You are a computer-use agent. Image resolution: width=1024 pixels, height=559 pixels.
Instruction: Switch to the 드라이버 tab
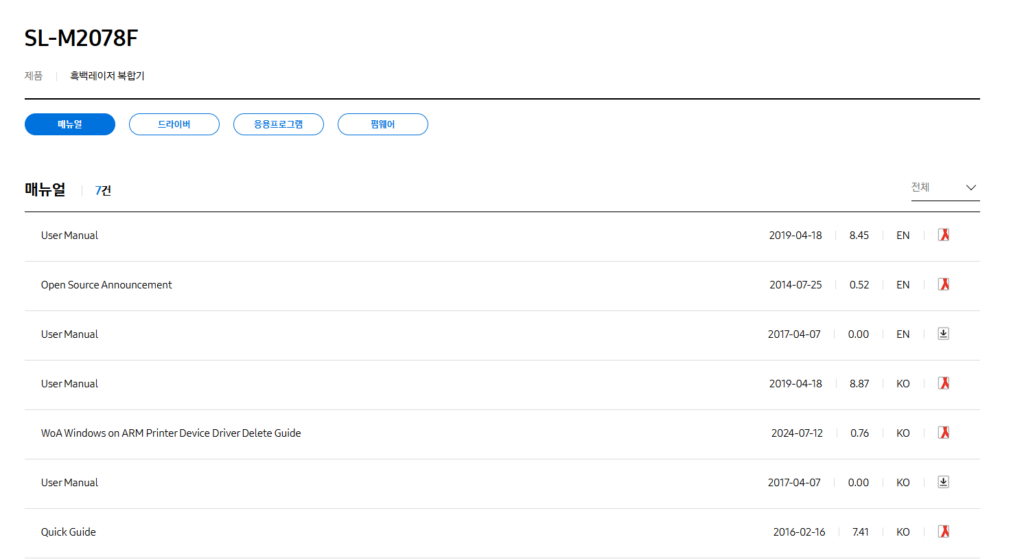174,124
